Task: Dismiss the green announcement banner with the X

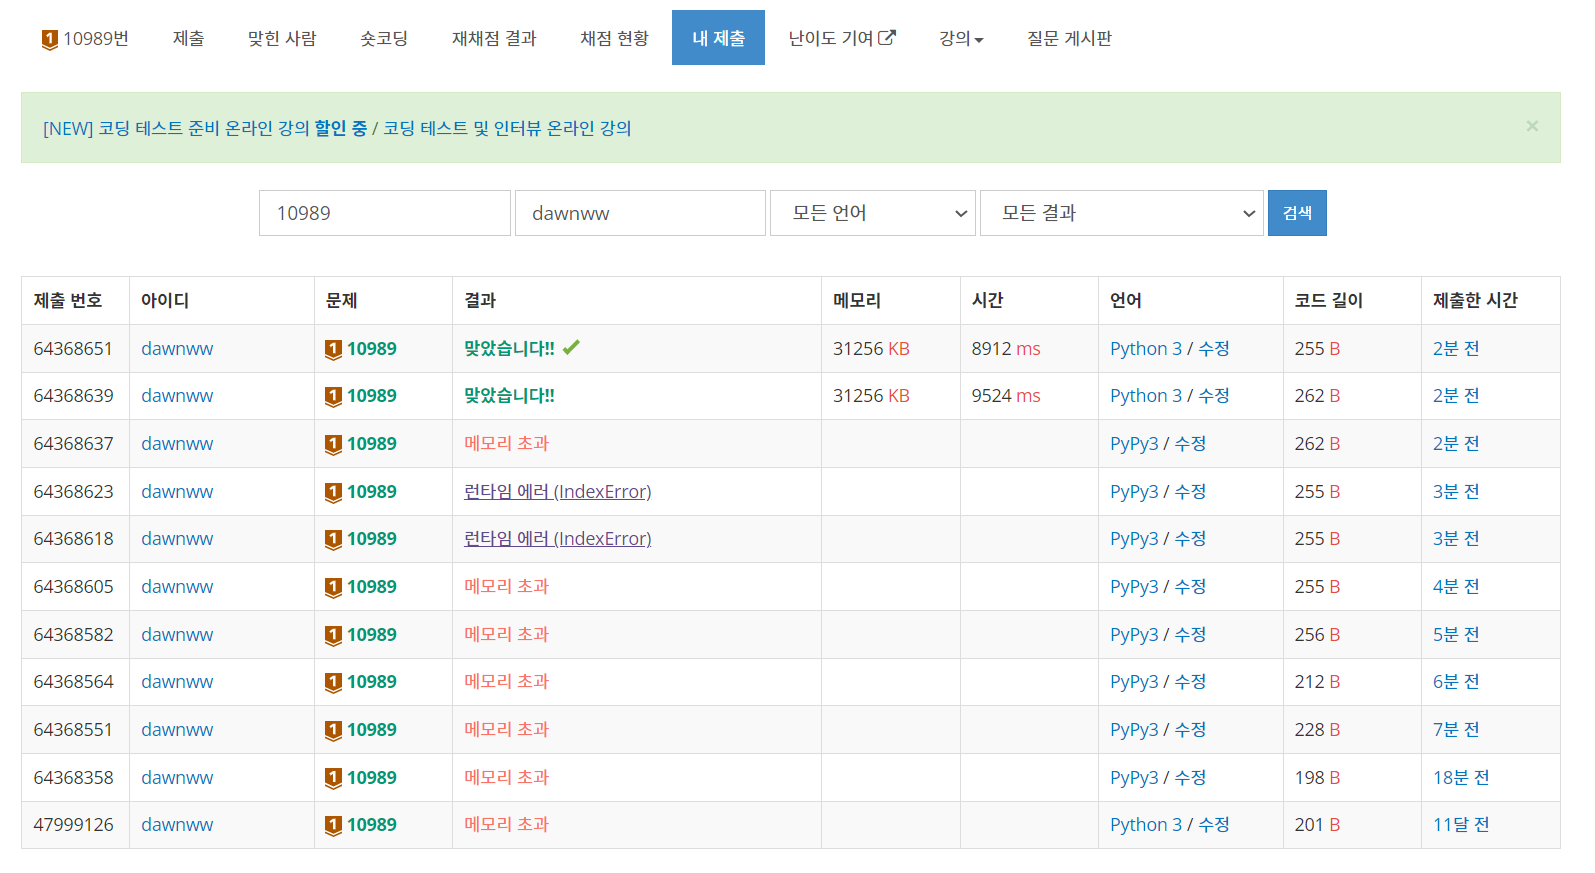Action: [x=1532, y=126]
